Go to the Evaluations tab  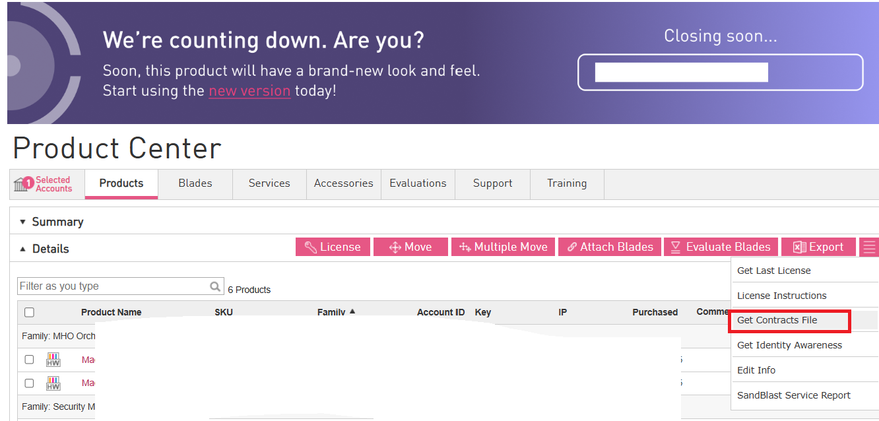click(x=418, y=183)
